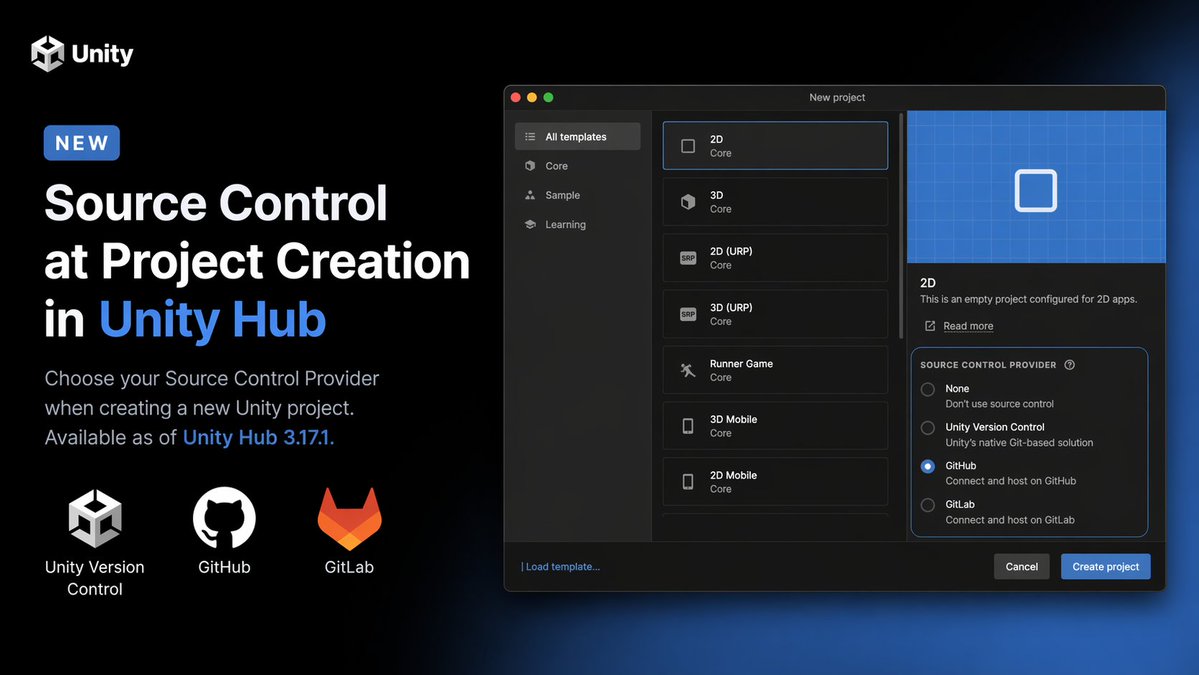Click the yellow minimize window button
This screenshot has height=675, width=1199.
click(532, 97)
